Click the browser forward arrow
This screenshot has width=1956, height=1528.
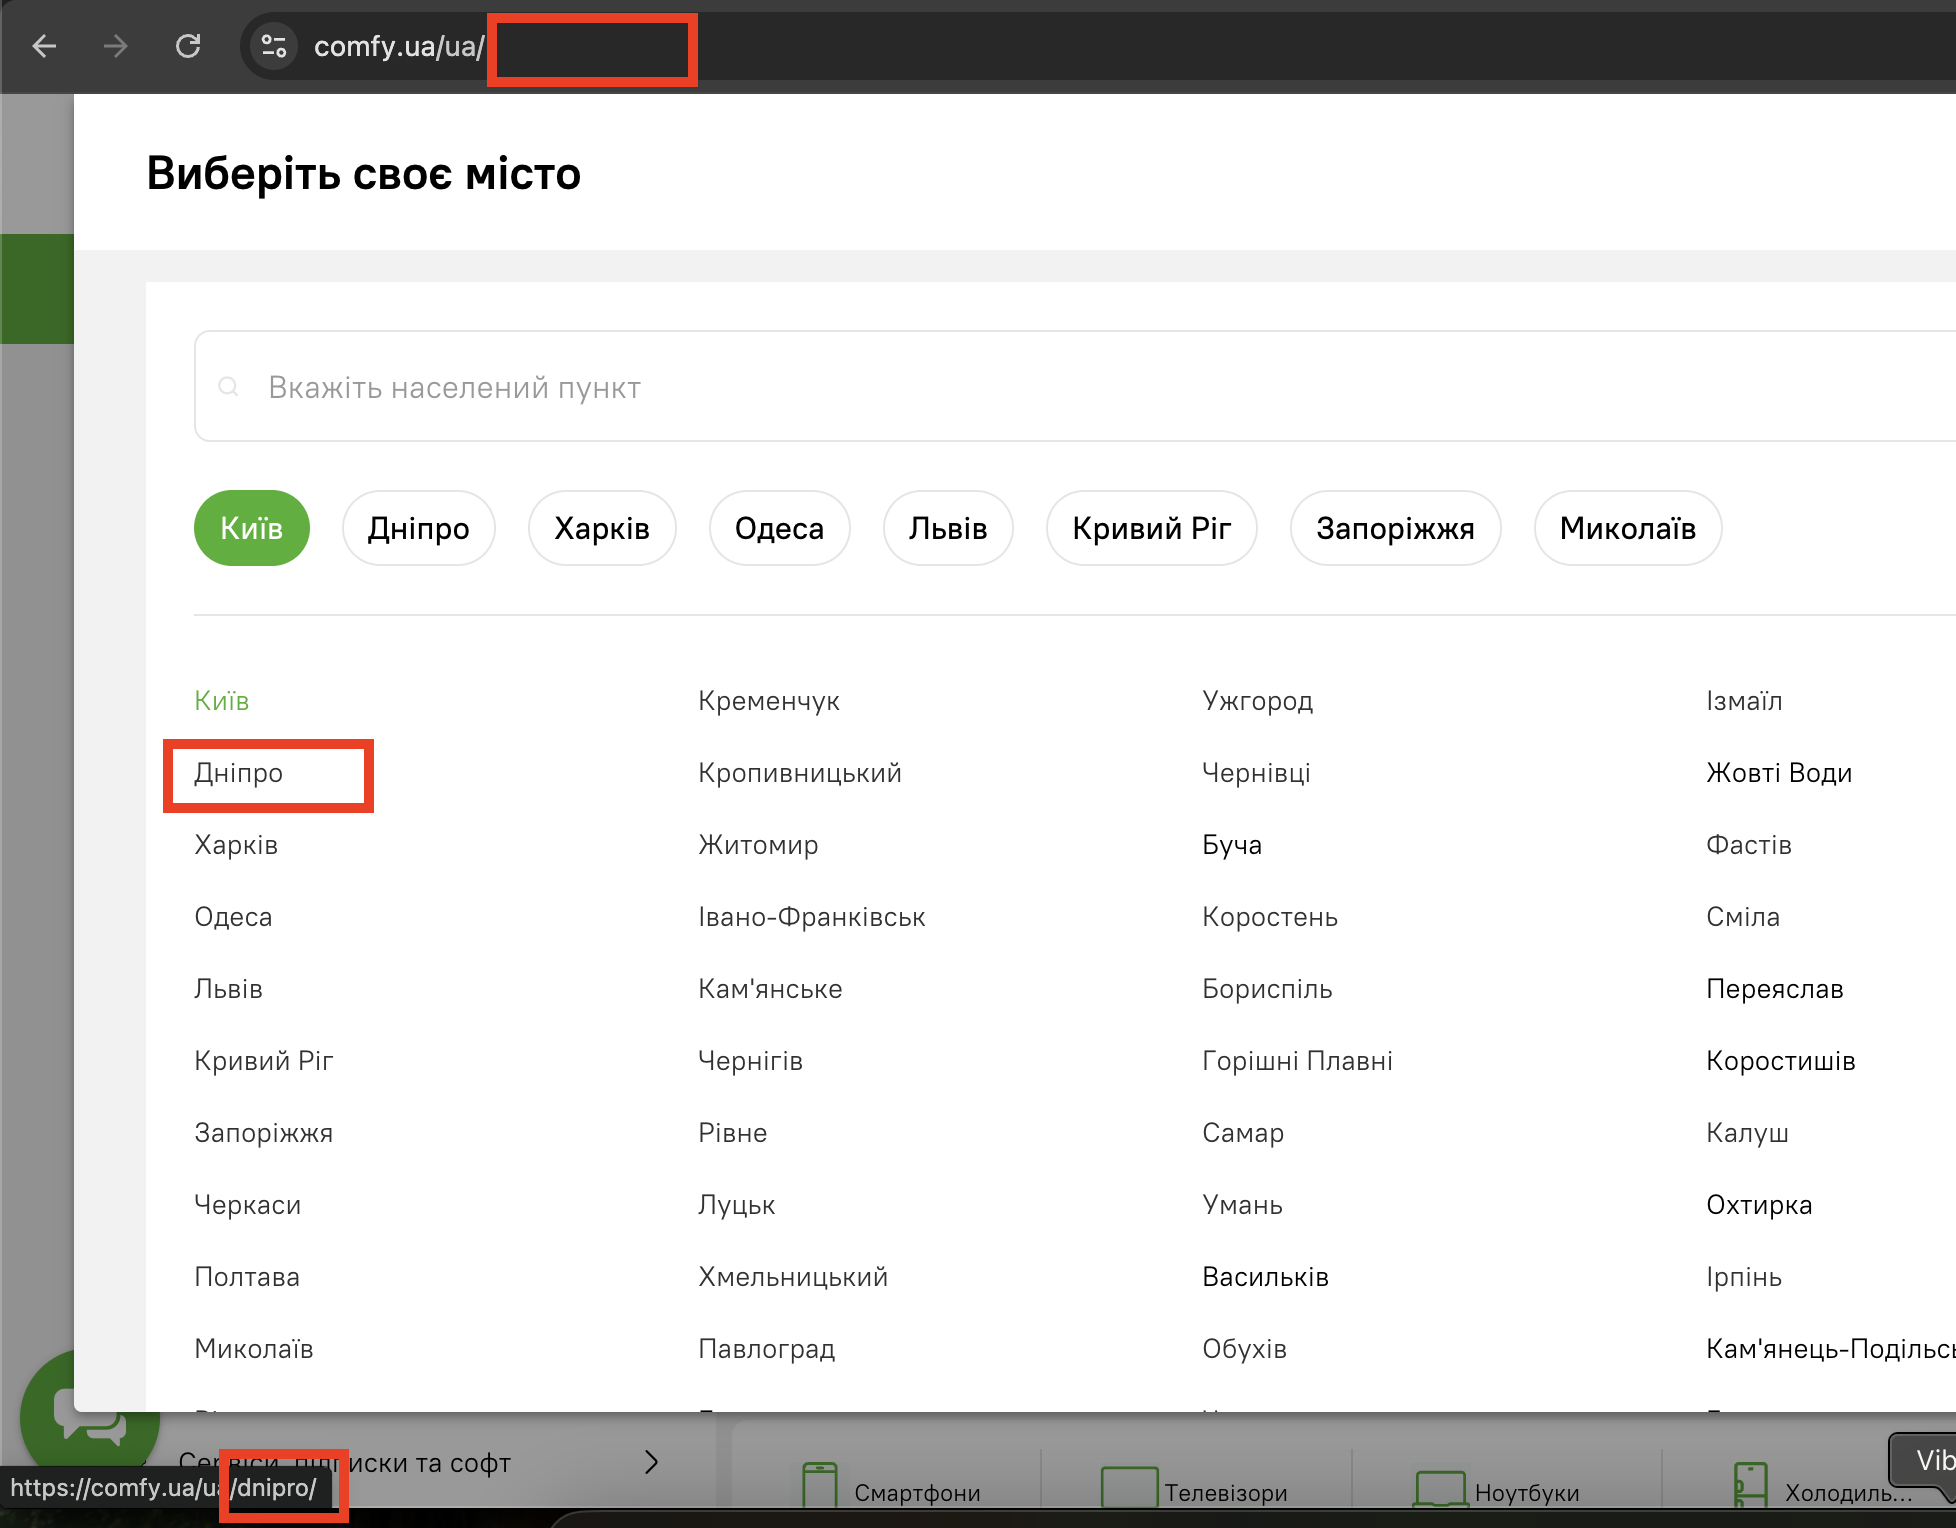pyautogui.click(x=116, y=46)
